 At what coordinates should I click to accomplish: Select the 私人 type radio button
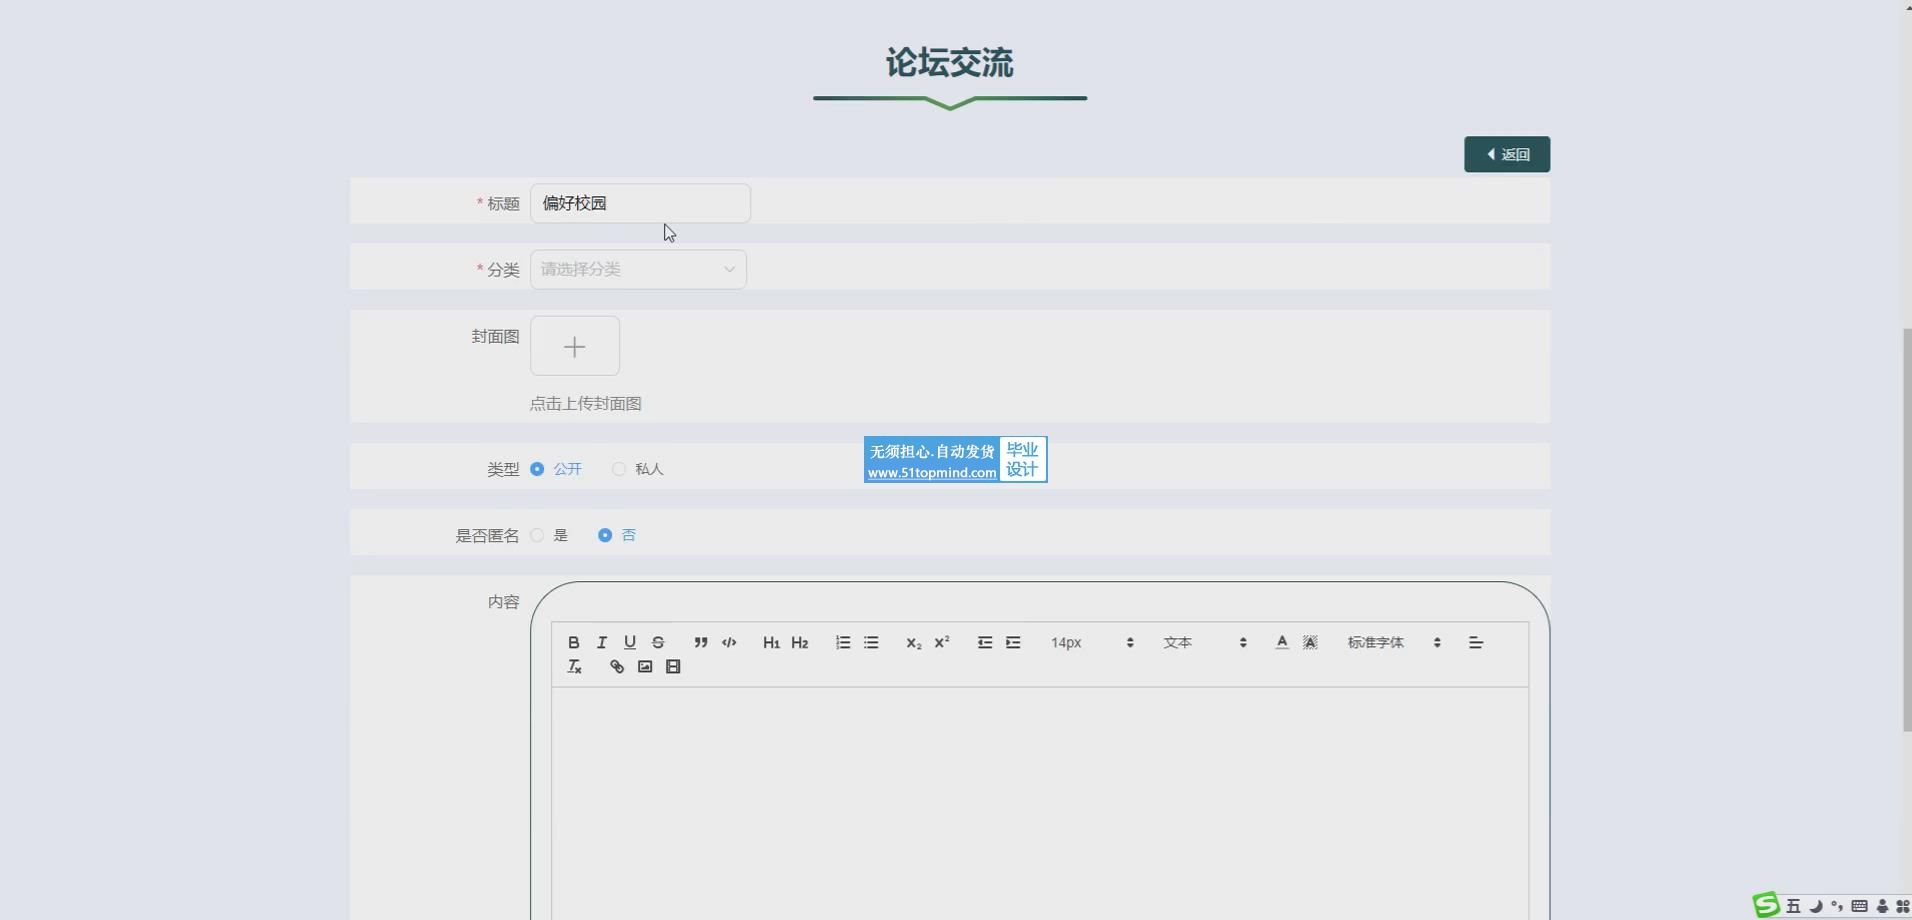[619, 469]
